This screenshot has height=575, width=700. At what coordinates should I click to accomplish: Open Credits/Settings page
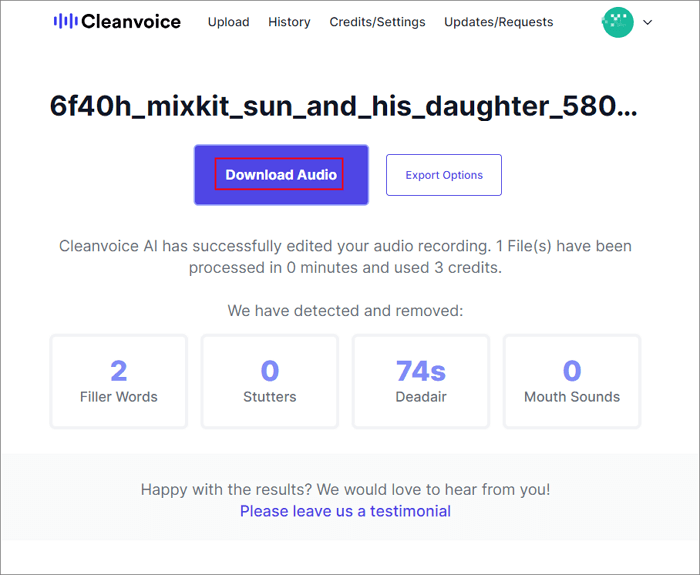tap(377, 22)
